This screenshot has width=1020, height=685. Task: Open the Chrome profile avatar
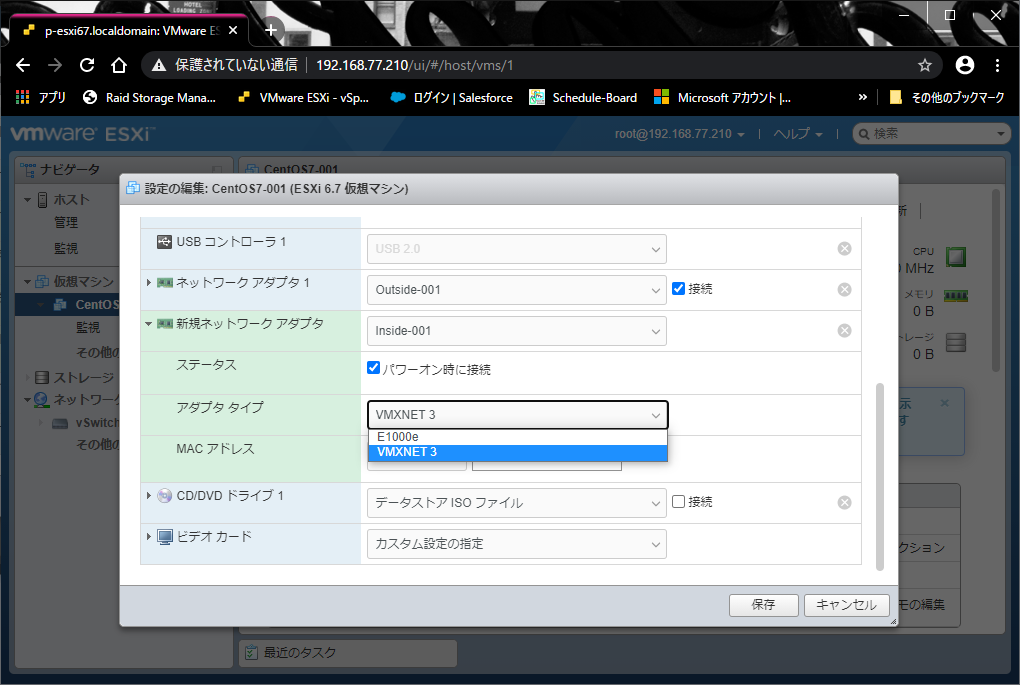965,65
